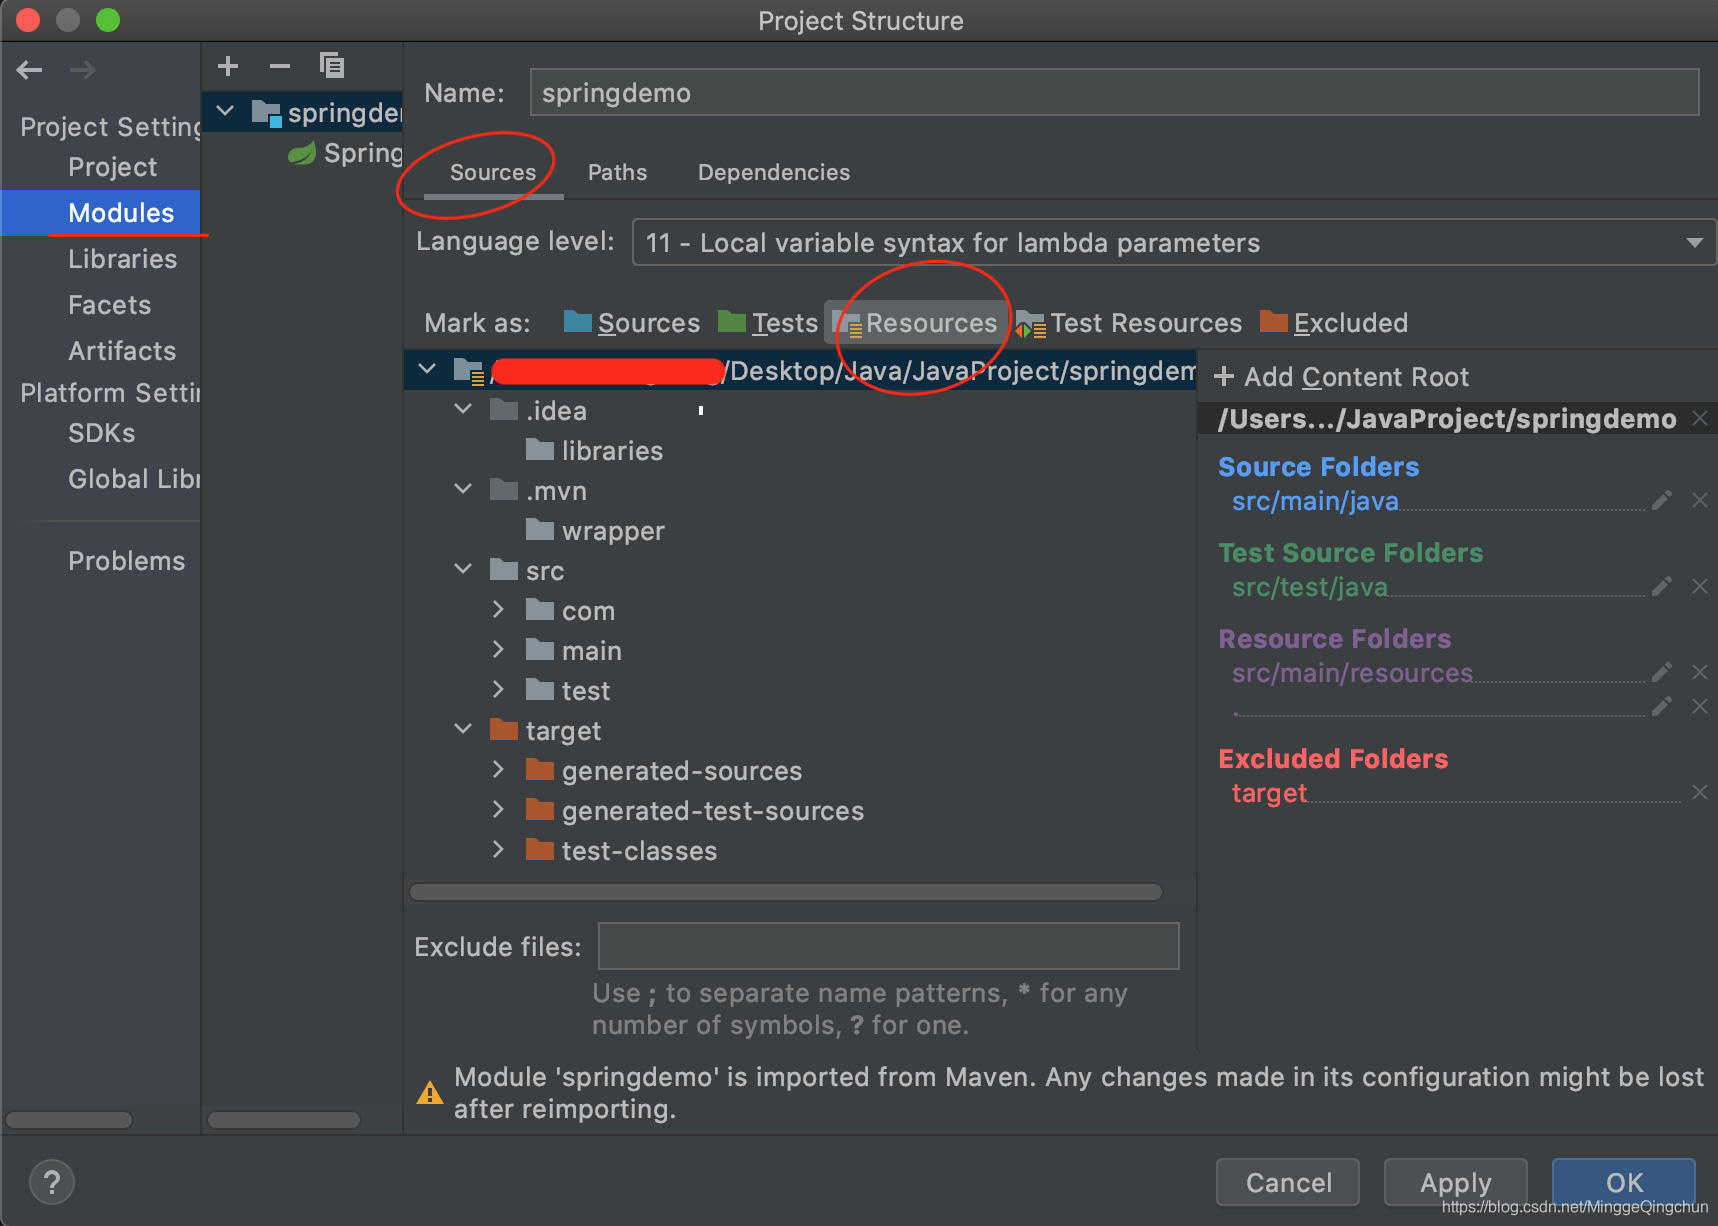The width and height of the screenshot is (1718, 1226).
Task: Expand the generated-test-sources folder
Action: pos(498,809)
